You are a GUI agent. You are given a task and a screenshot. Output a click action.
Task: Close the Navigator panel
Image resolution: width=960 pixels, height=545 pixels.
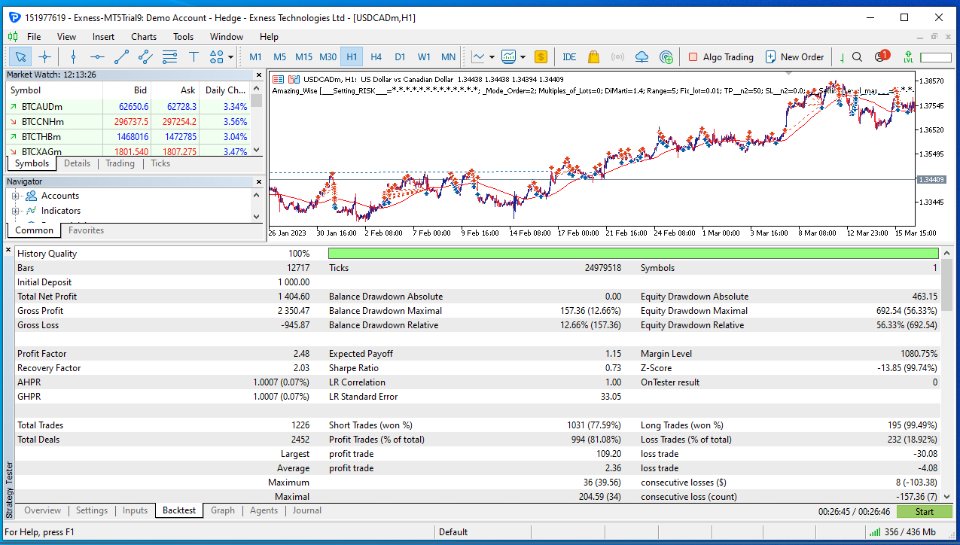click(258, 182)
